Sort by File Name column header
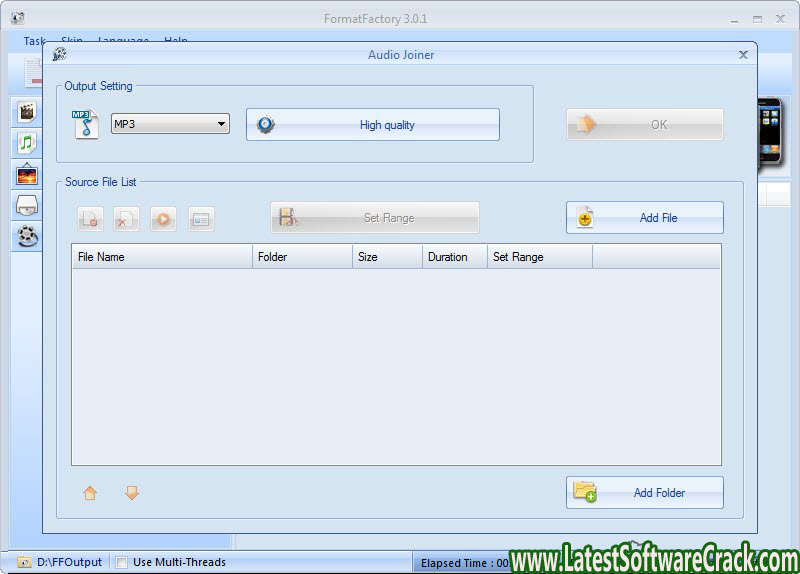Image resolution: width=800 pixels, height=574 pixels. coord(162,257)
